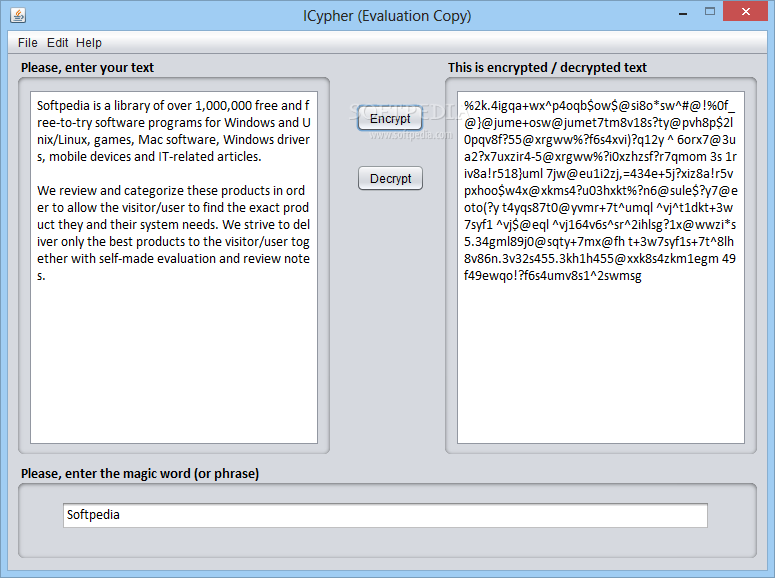The width and height of the screenshot is (775, 578).
Task: Click the encrypted line starting '8v86n.3v32s455'
Action: 600,259
